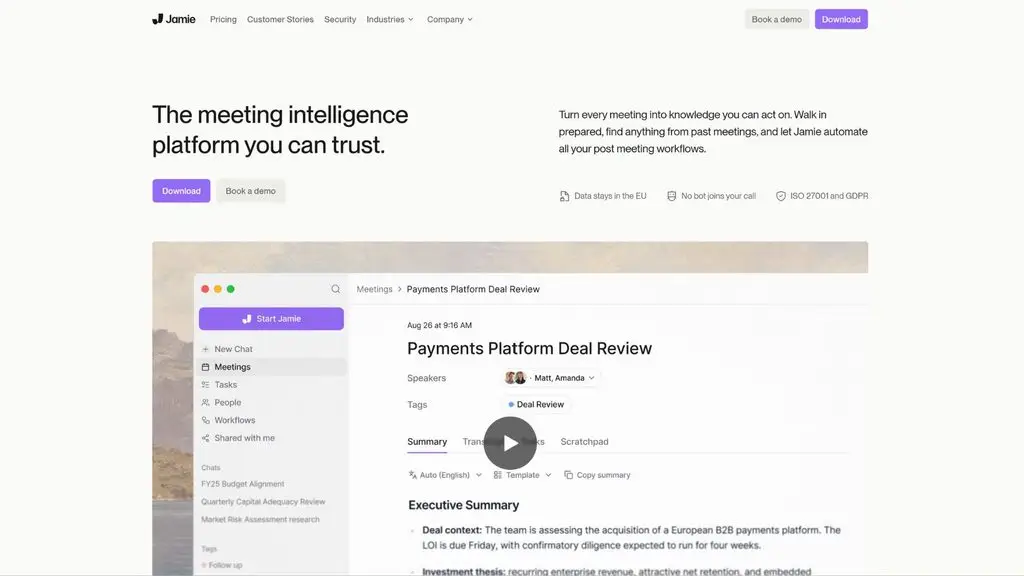Click the Data stays in the EU icon

point(564,196)
